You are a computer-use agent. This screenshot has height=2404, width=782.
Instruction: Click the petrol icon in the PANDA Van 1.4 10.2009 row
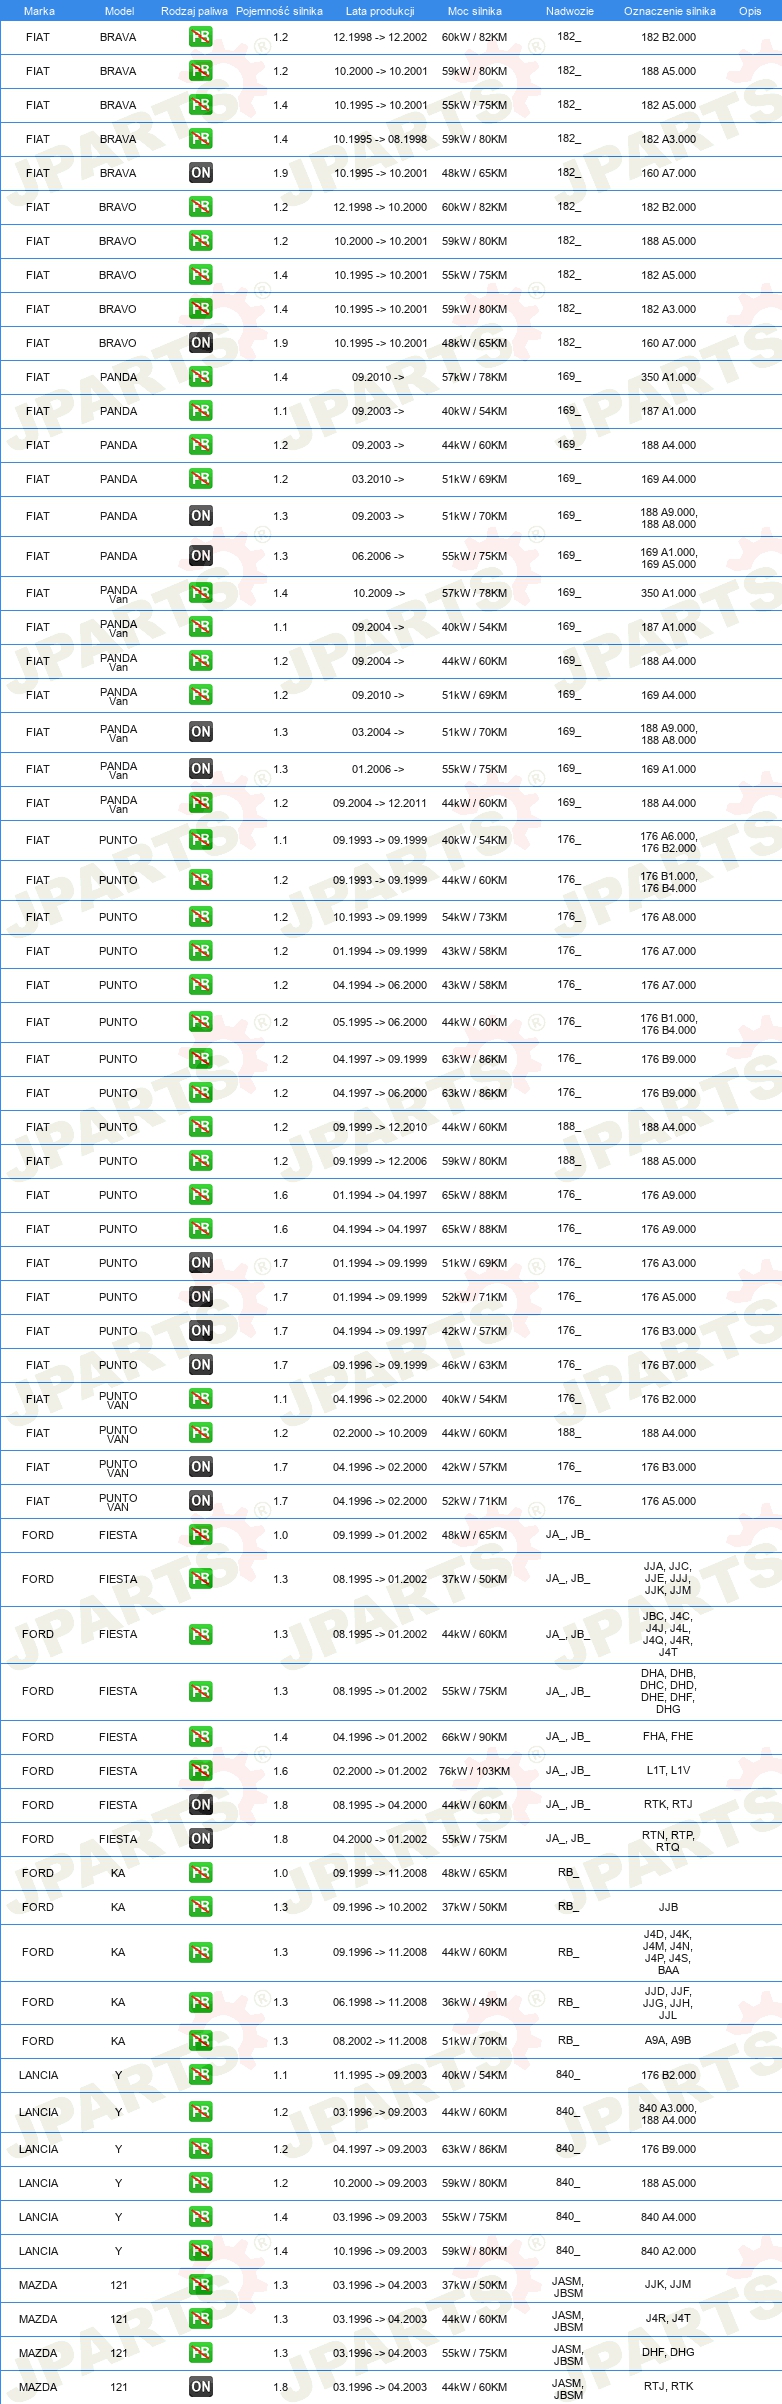pyautogui.click(x=201, y=593)
